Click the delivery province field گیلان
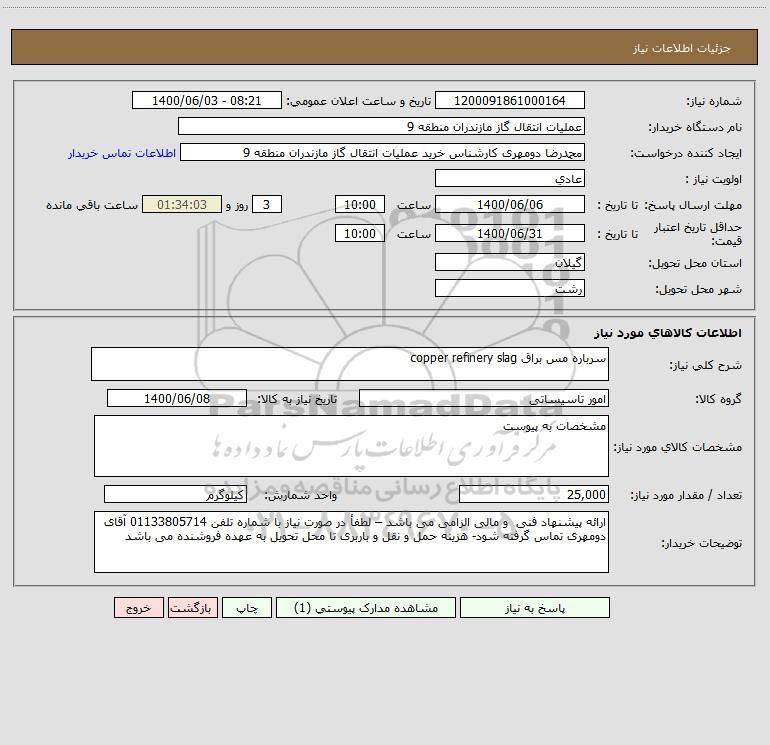The height and width of the screenshot is (745, 770). pyautogui.click(x=510, y=262)
